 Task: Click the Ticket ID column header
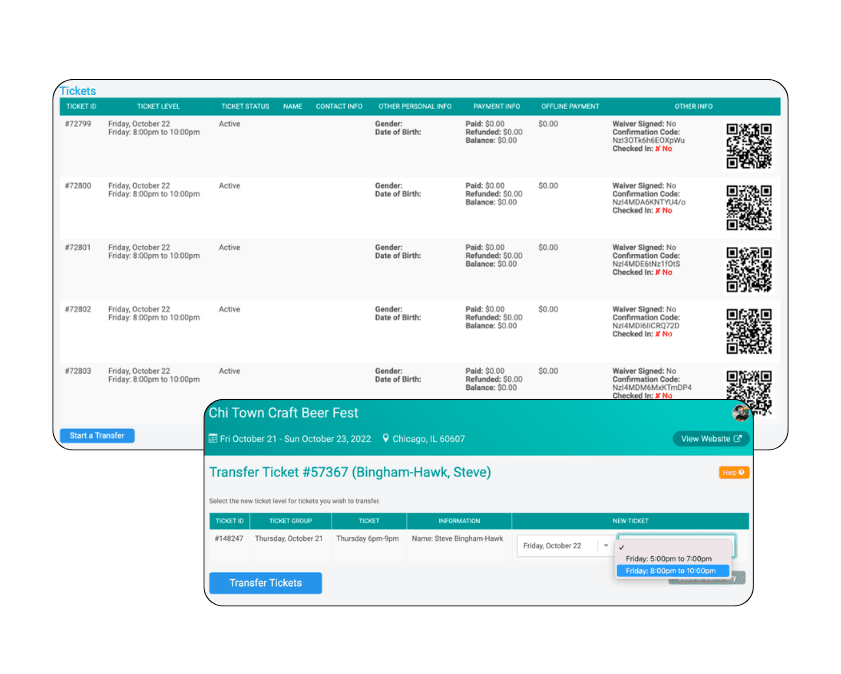[80, 106]
